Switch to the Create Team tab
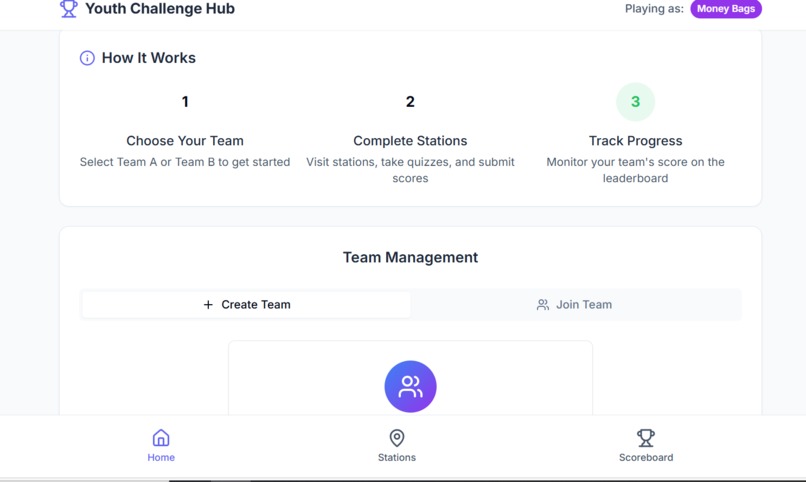The image size is (806, 482). pos(246,305)
